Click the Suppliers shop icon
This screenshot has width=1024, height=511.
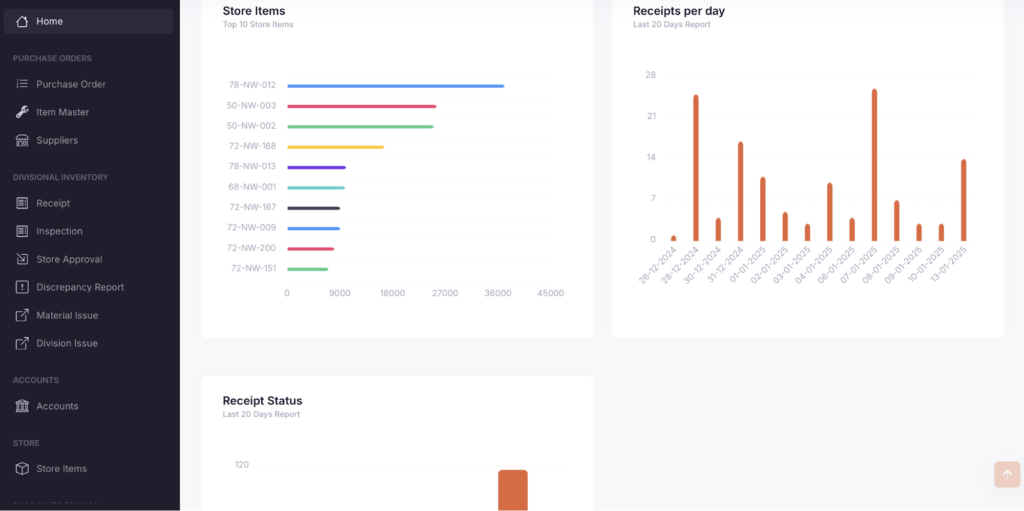(22, 140)
